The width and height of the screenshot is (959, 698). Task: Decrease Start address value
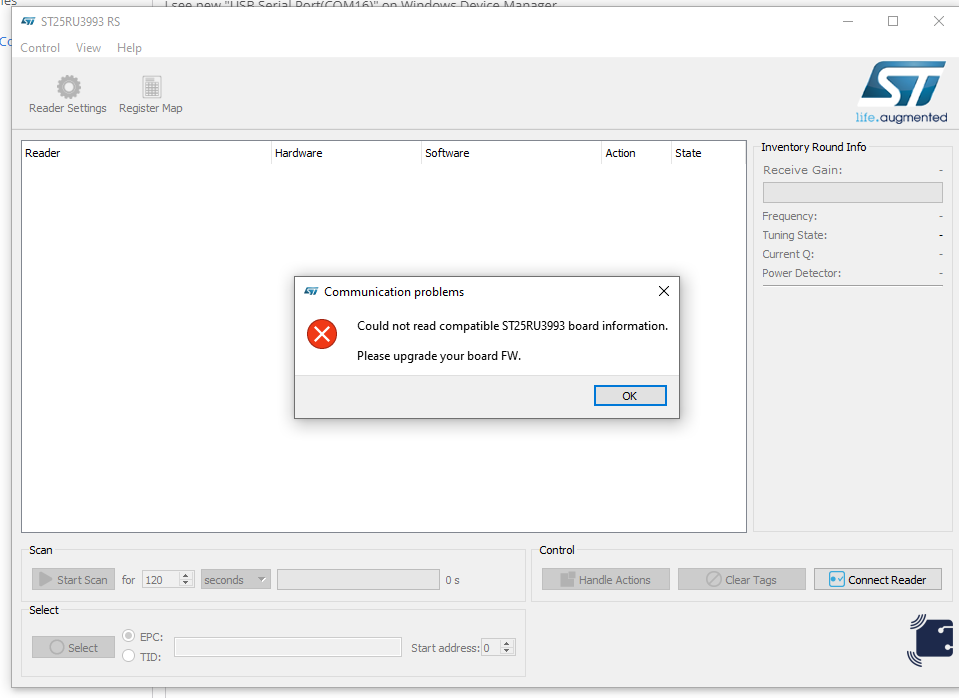point(506,652)
